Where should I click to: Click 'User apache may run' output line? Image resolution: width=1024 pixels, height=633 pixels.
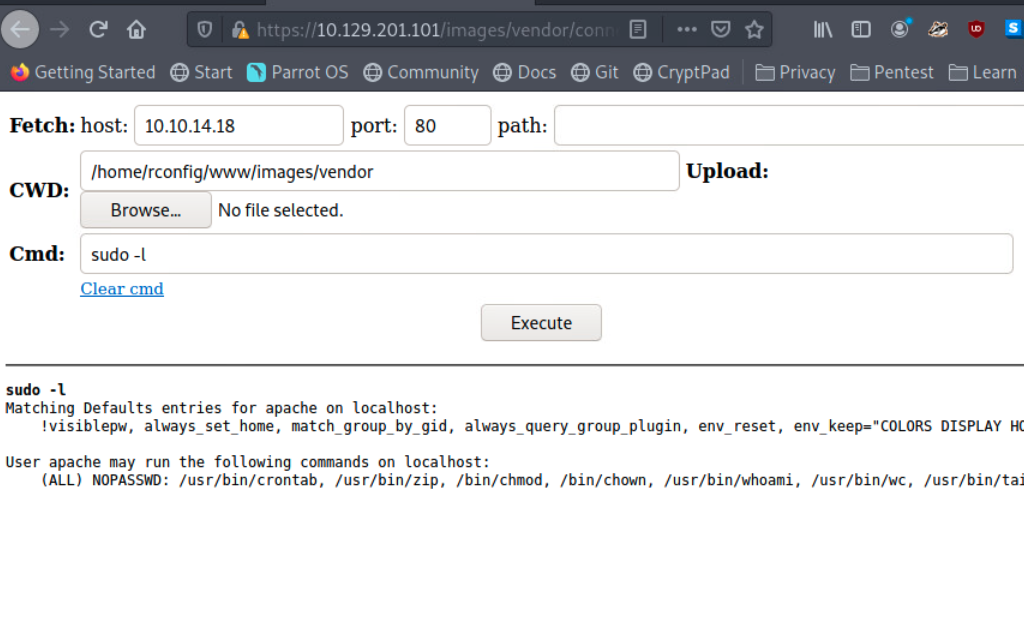click(248, 463)
